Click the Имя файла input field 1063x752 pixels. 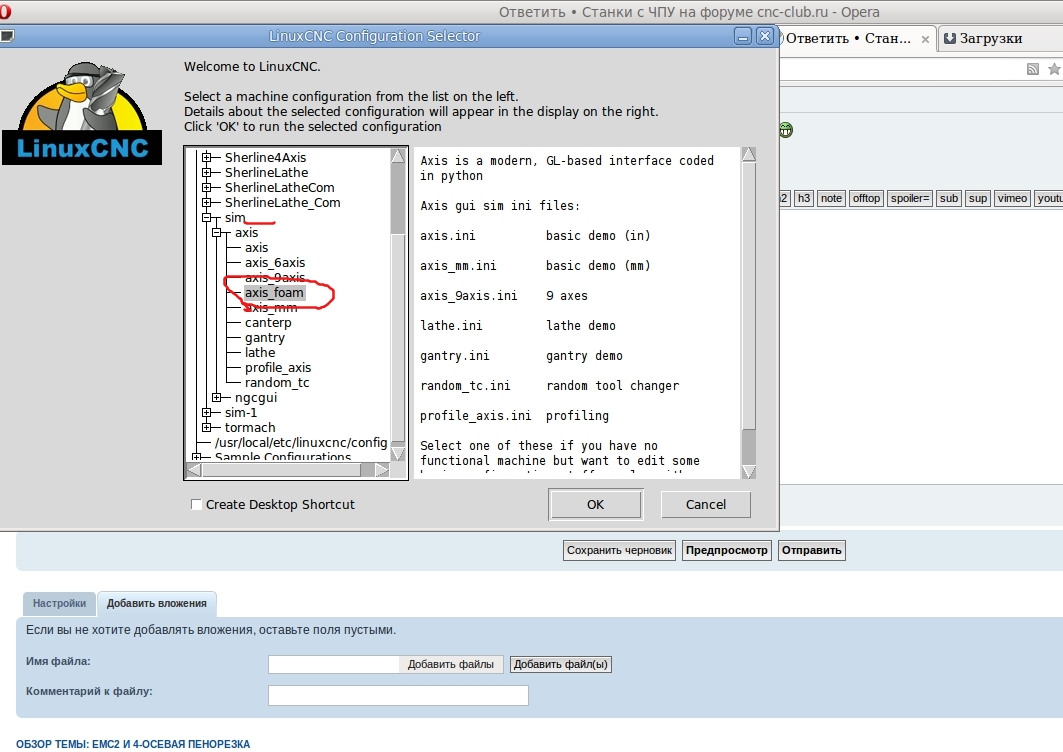coord(334,665)
